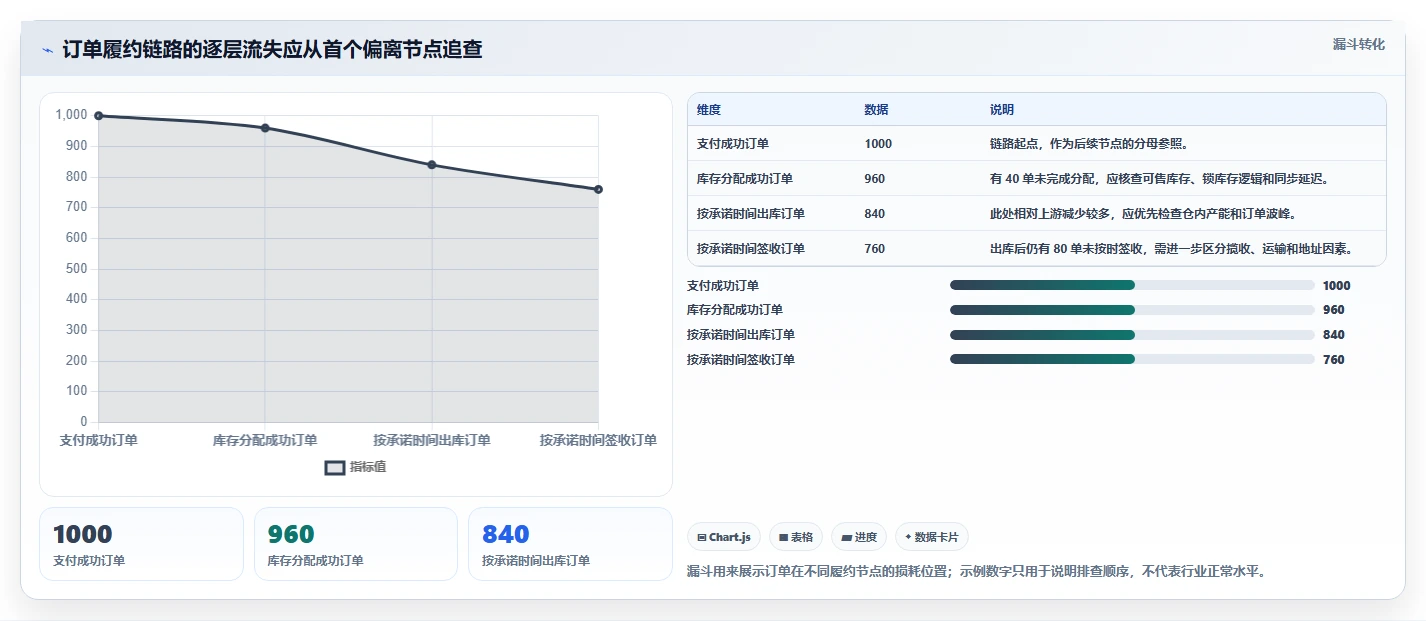Click description 链路起点，作为后续节点的分母参照
This screenshot has width=1426, height=621.
point(1089,144)
